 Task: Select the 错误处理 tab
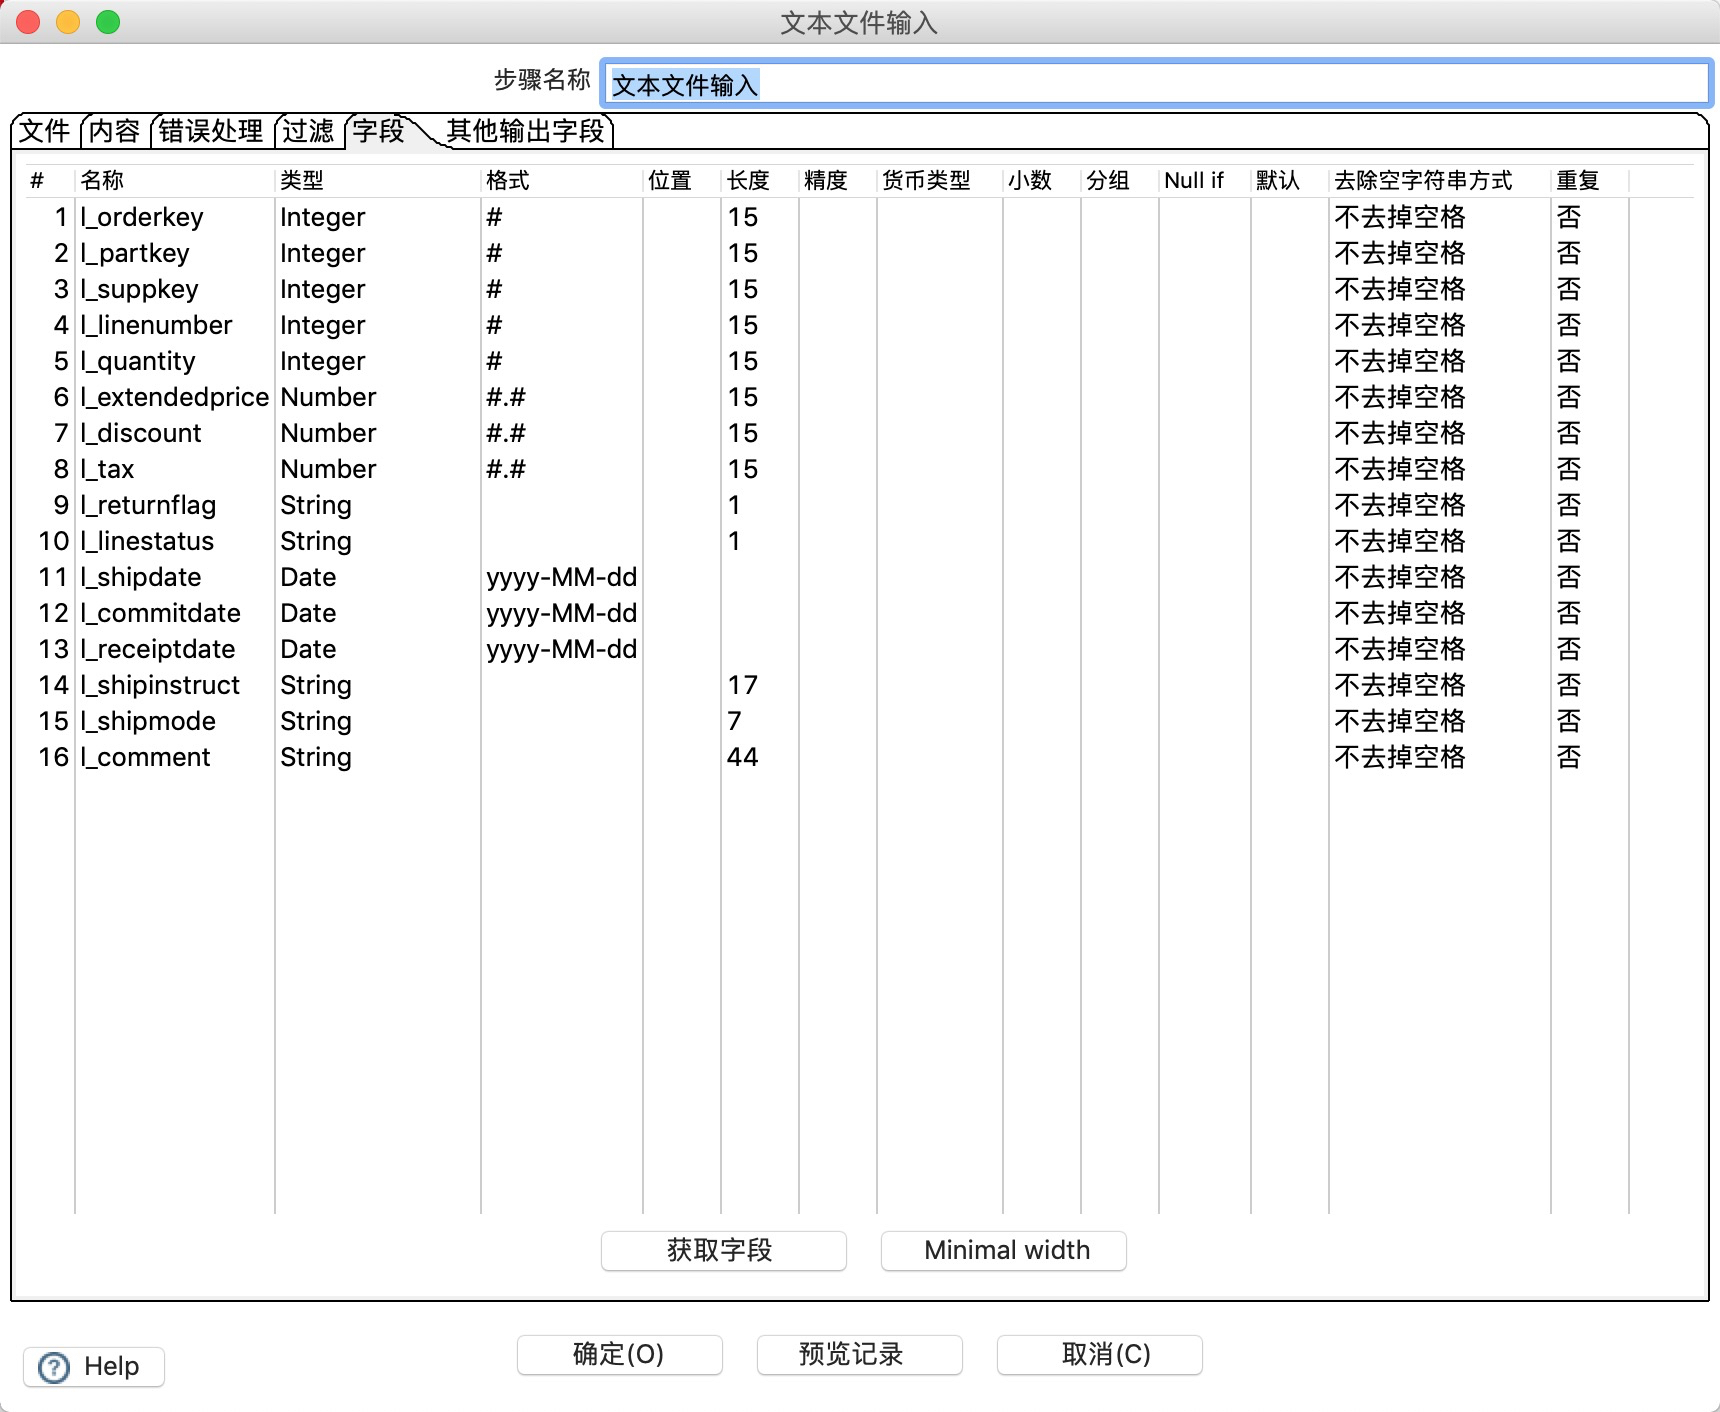[210, 131]
